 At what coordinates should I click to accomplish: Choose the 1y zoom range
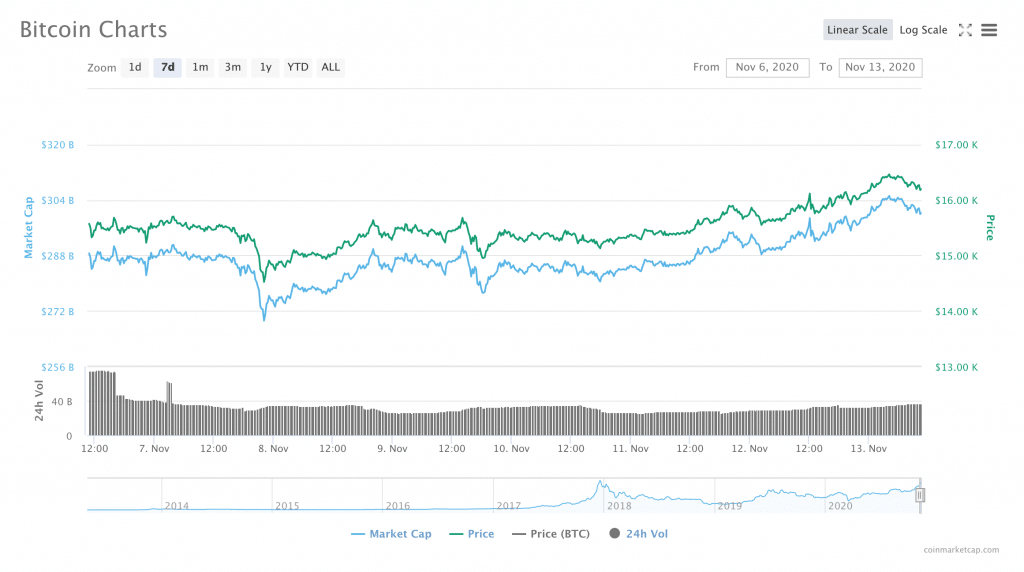[x=265, y=67]
